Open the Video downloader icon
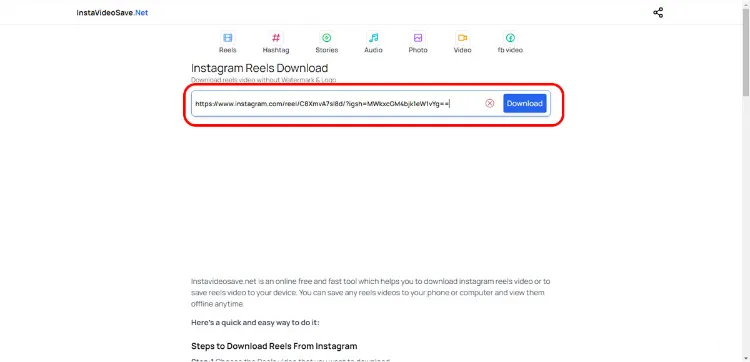Image resolution: width=750 pixels, height=362 pixels. point(463,38)
